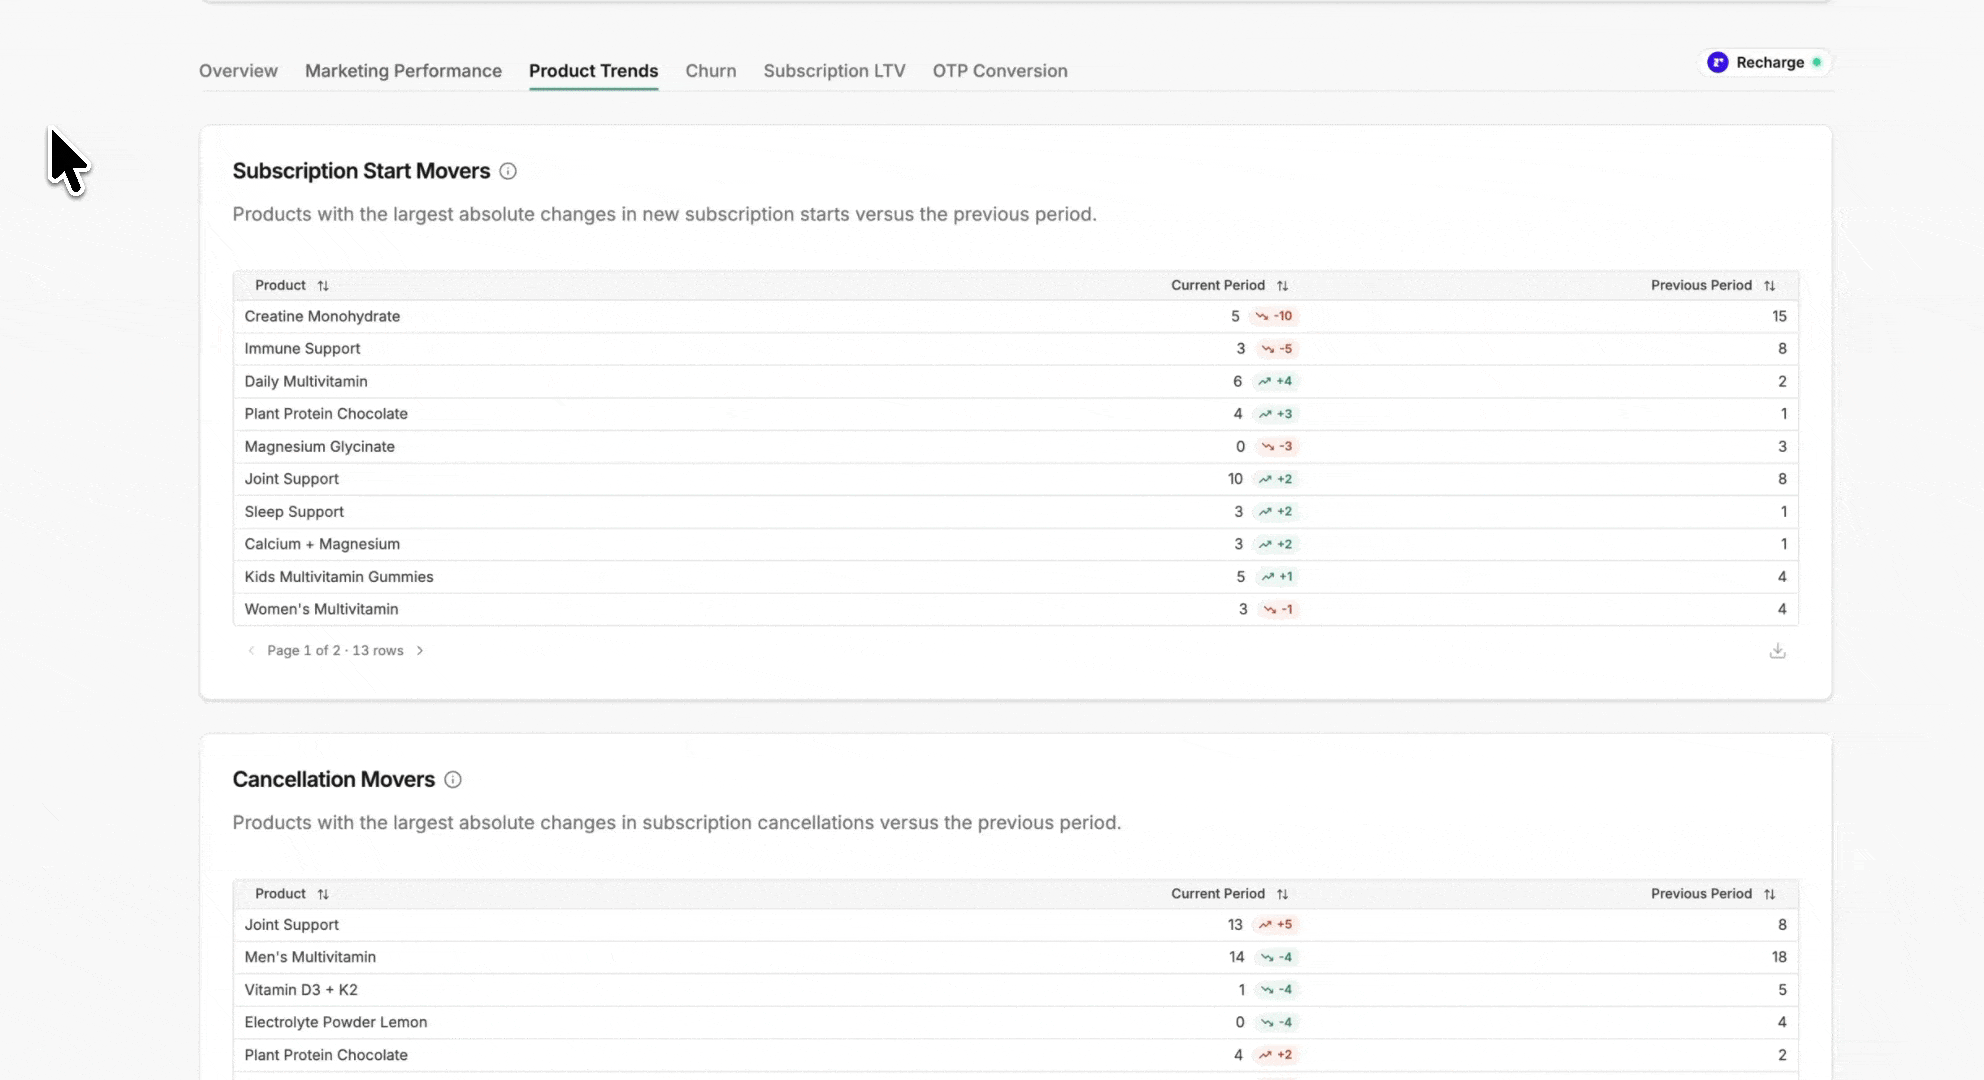1984x1080 pixels.
Task: Click the Recharge integration badge
Action: (x=1765, y=62)
